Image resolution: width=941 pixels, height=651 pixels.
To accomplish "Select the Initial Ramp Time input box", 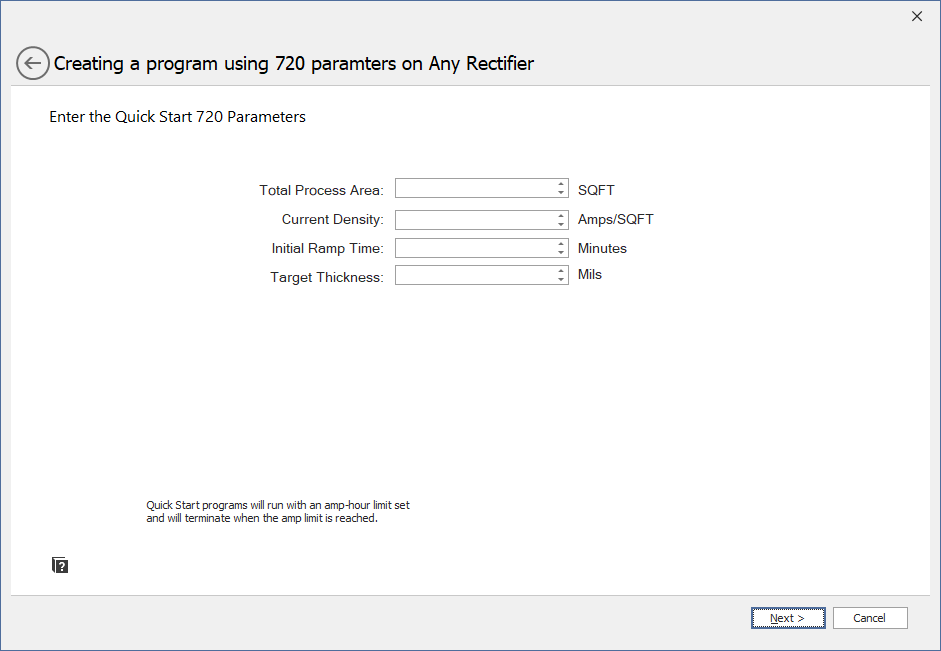I will (474, 248).
